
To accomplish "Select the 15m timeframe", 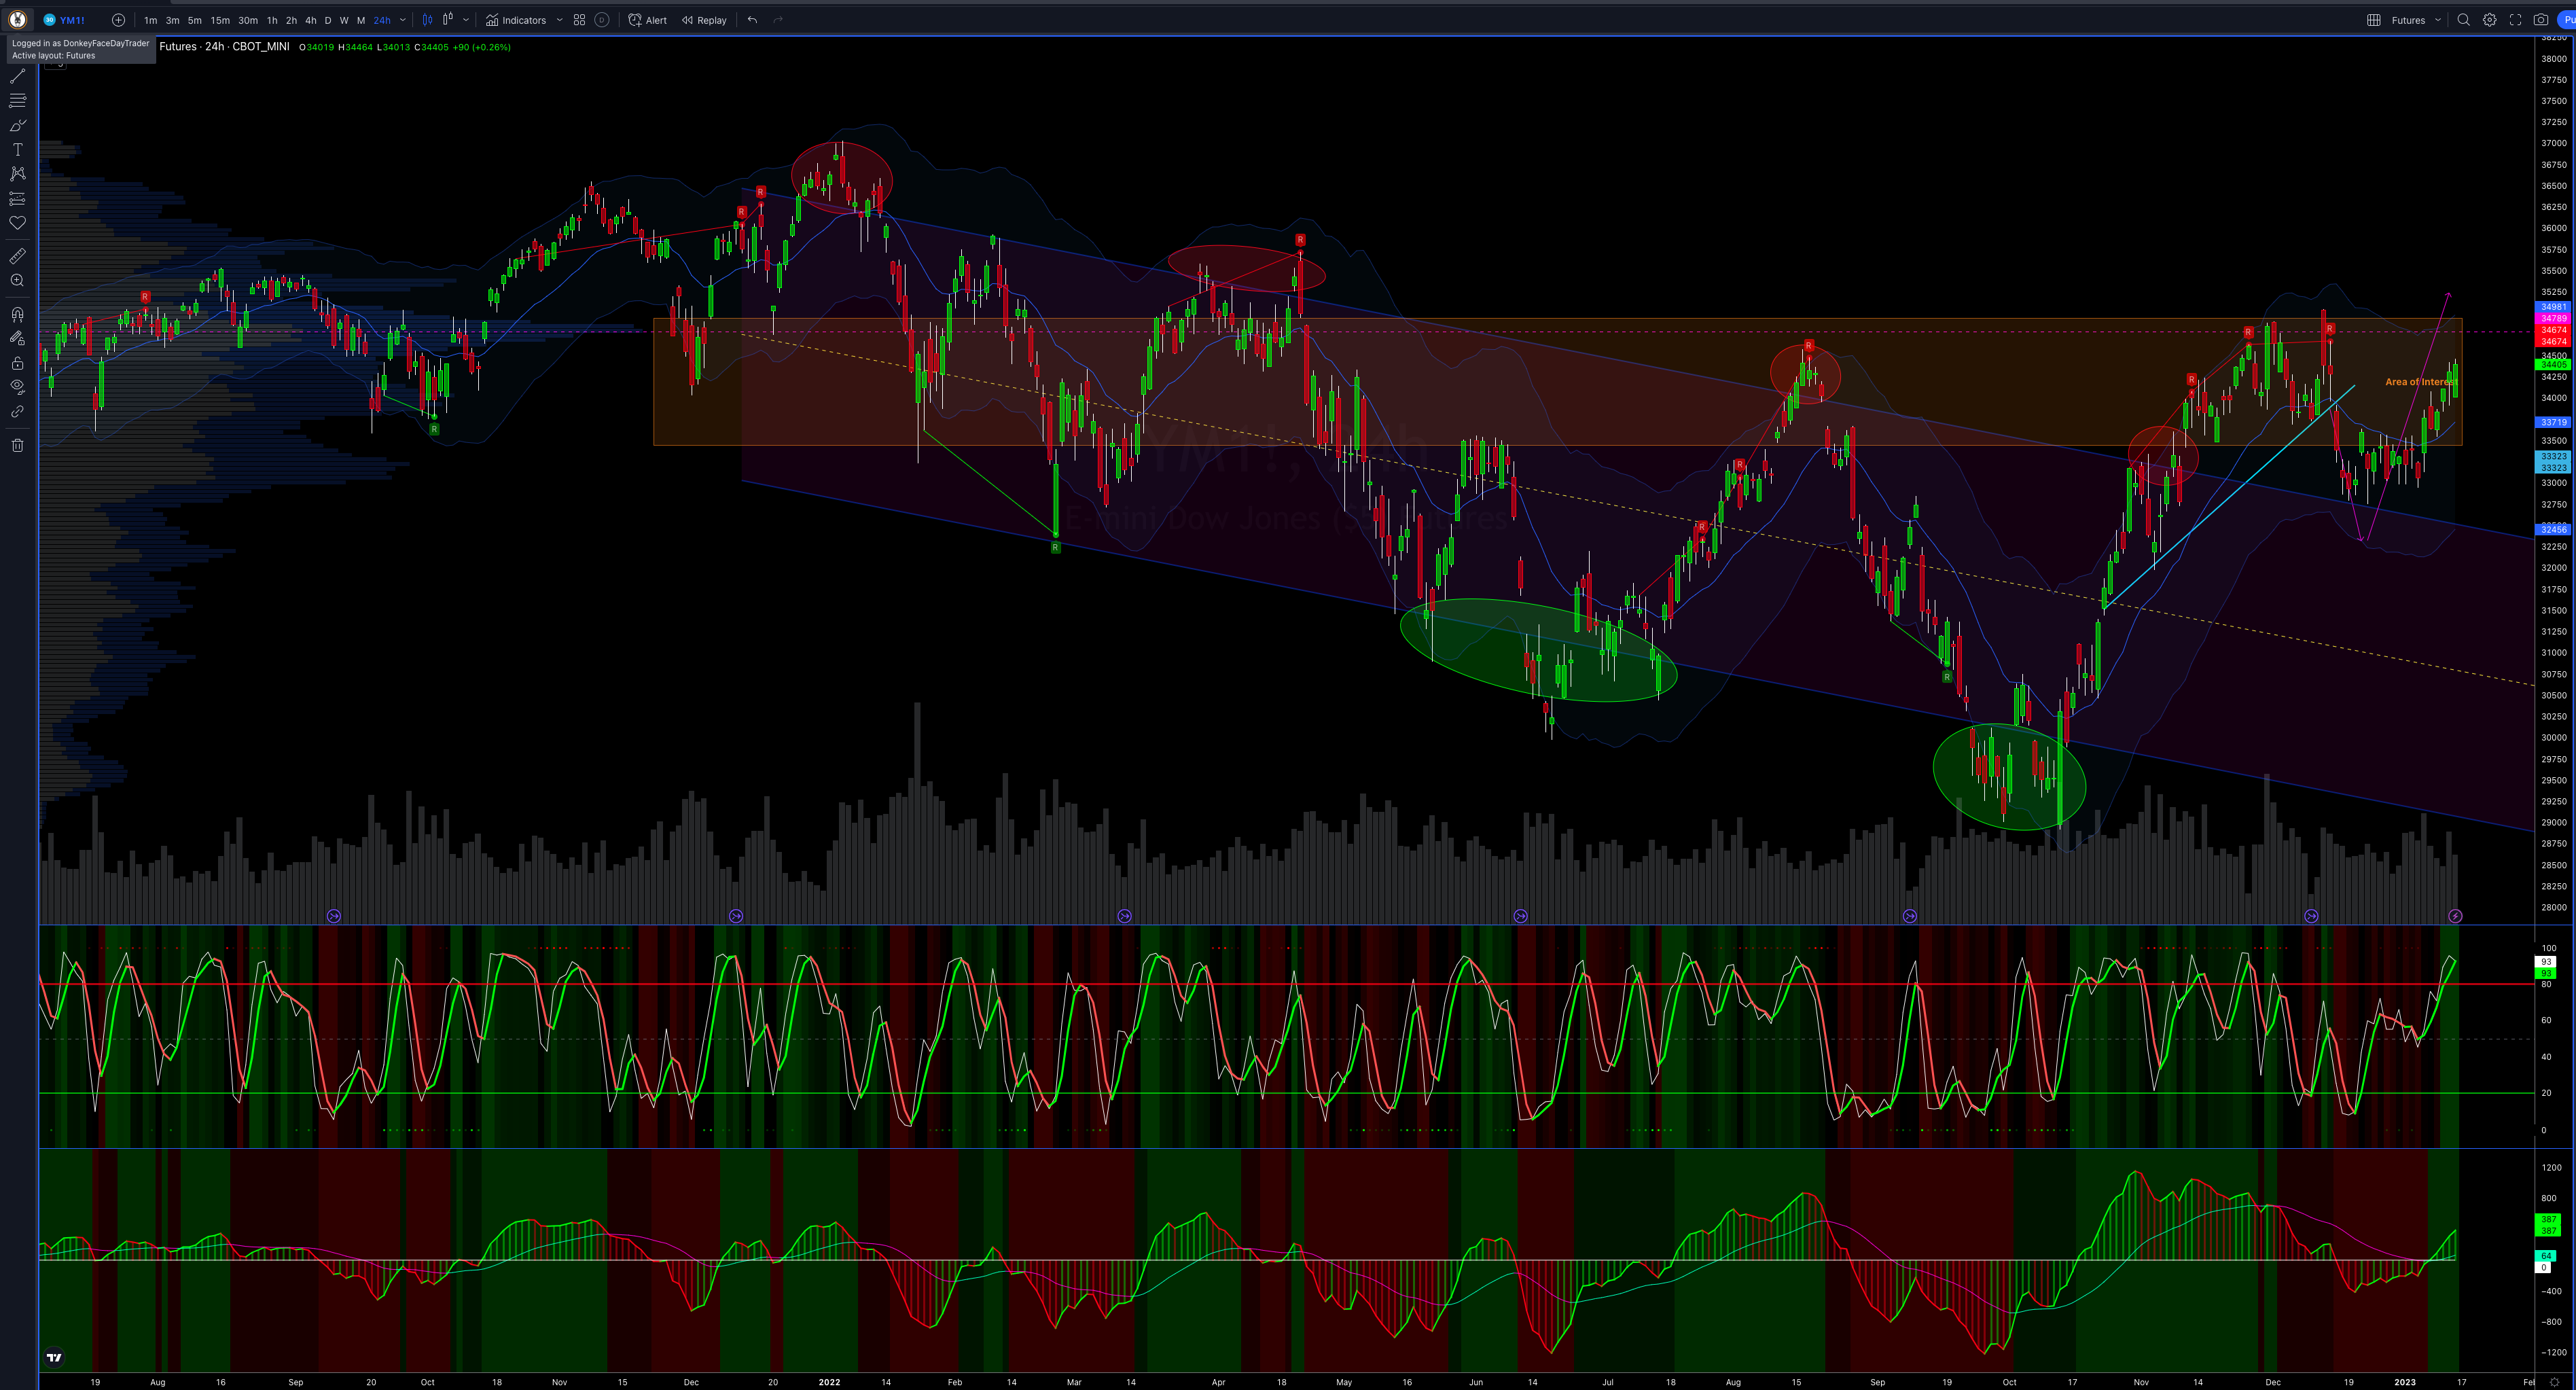I will 220,20.
